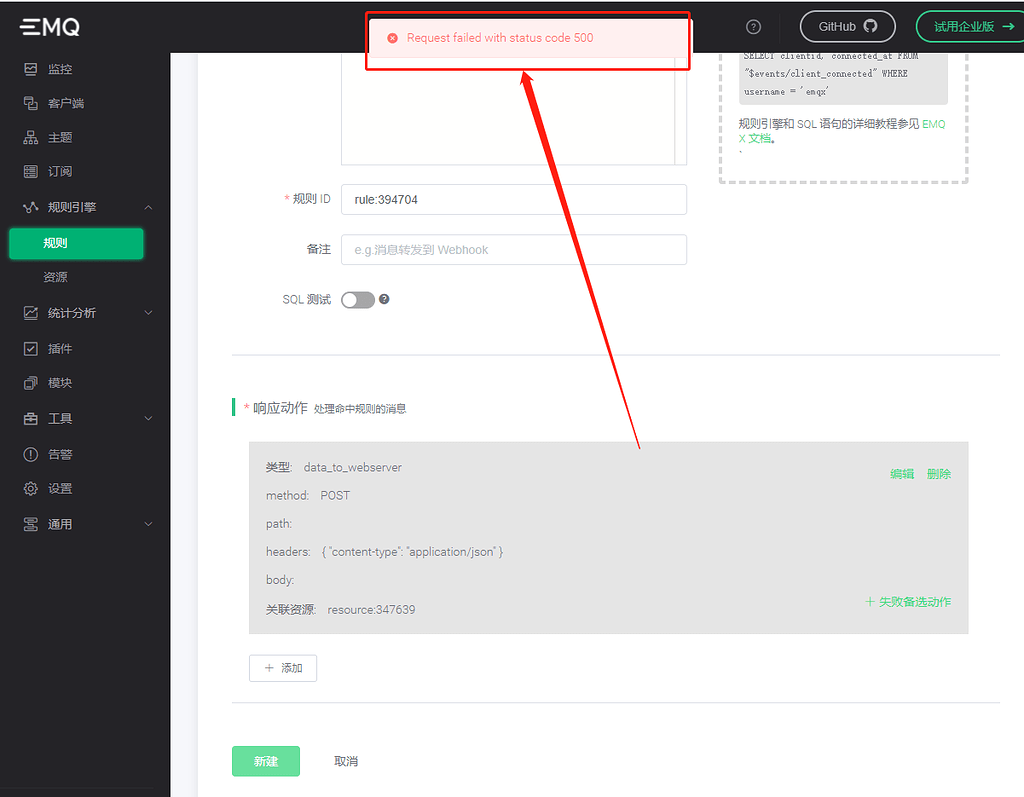Click the 添加 add action button
Viewport: 1024px width, 797px height.
(283, 668)
